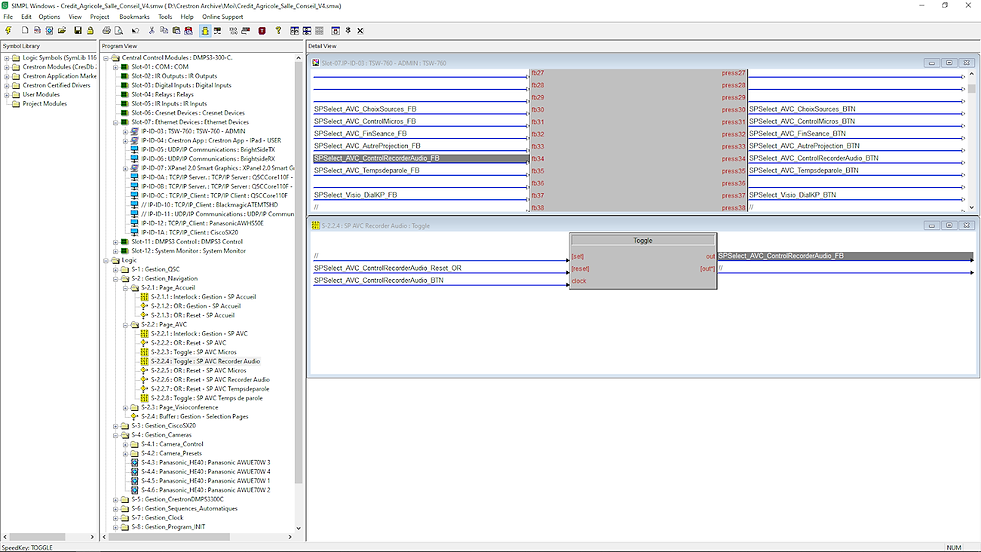Image resolution: width=981 pixels, height=552 pixels.
Task: Click the lightning bolt Convert/Compile toolbar icon
Action: coord(8,30)
